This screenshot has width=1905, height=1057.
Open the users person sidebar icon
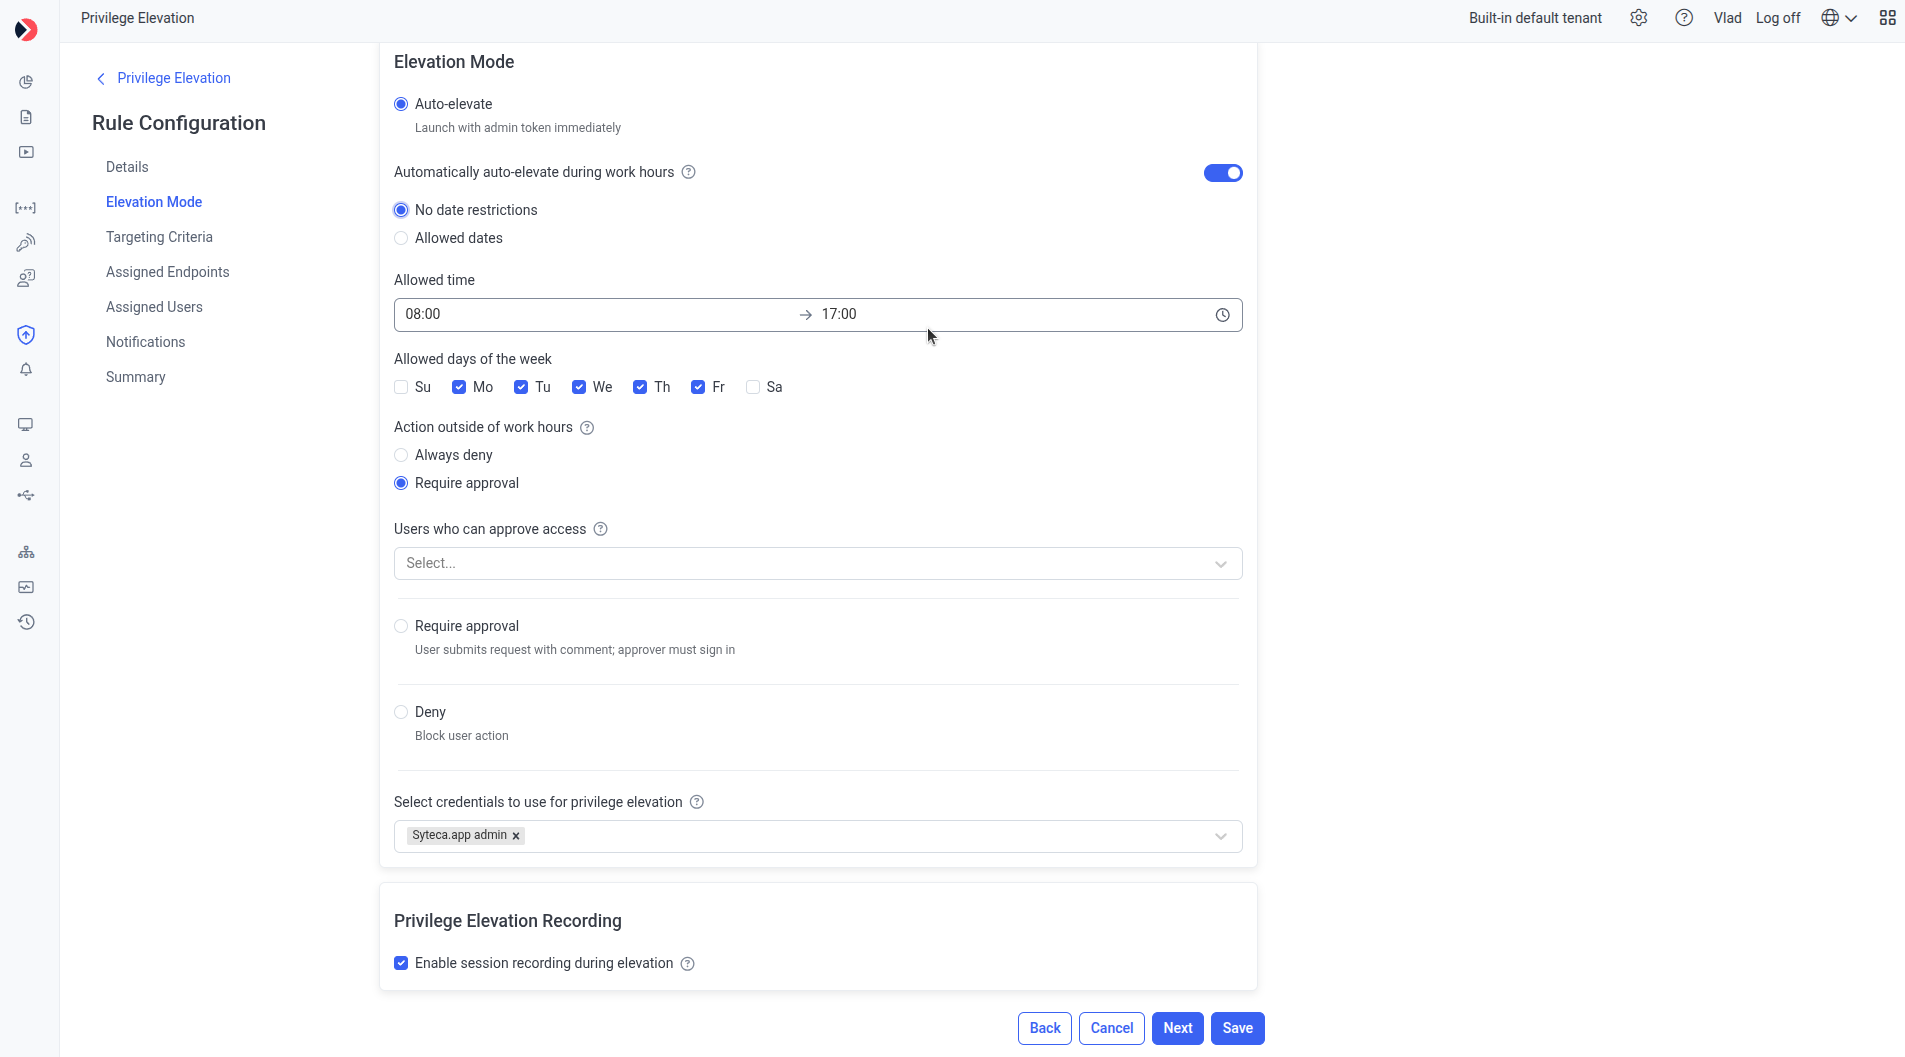click(x=26, y=460)
